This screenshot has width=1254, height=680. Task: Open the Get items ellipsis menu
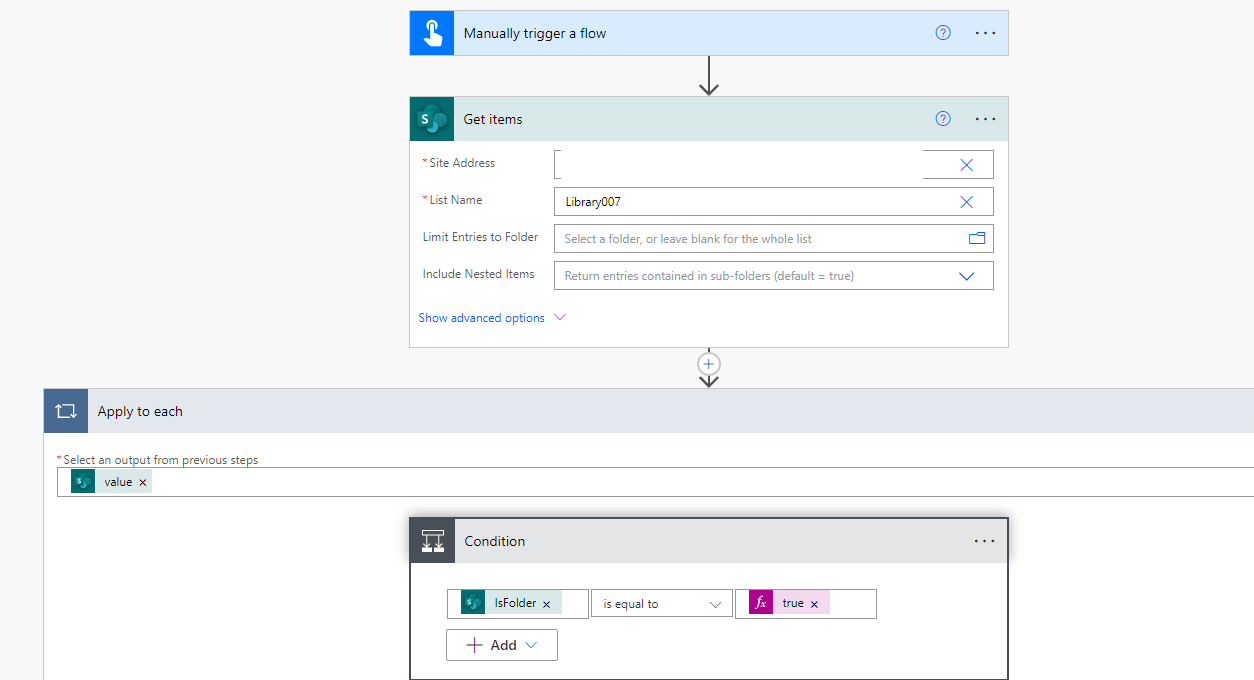pyautogui.click(x=986, y=119)
